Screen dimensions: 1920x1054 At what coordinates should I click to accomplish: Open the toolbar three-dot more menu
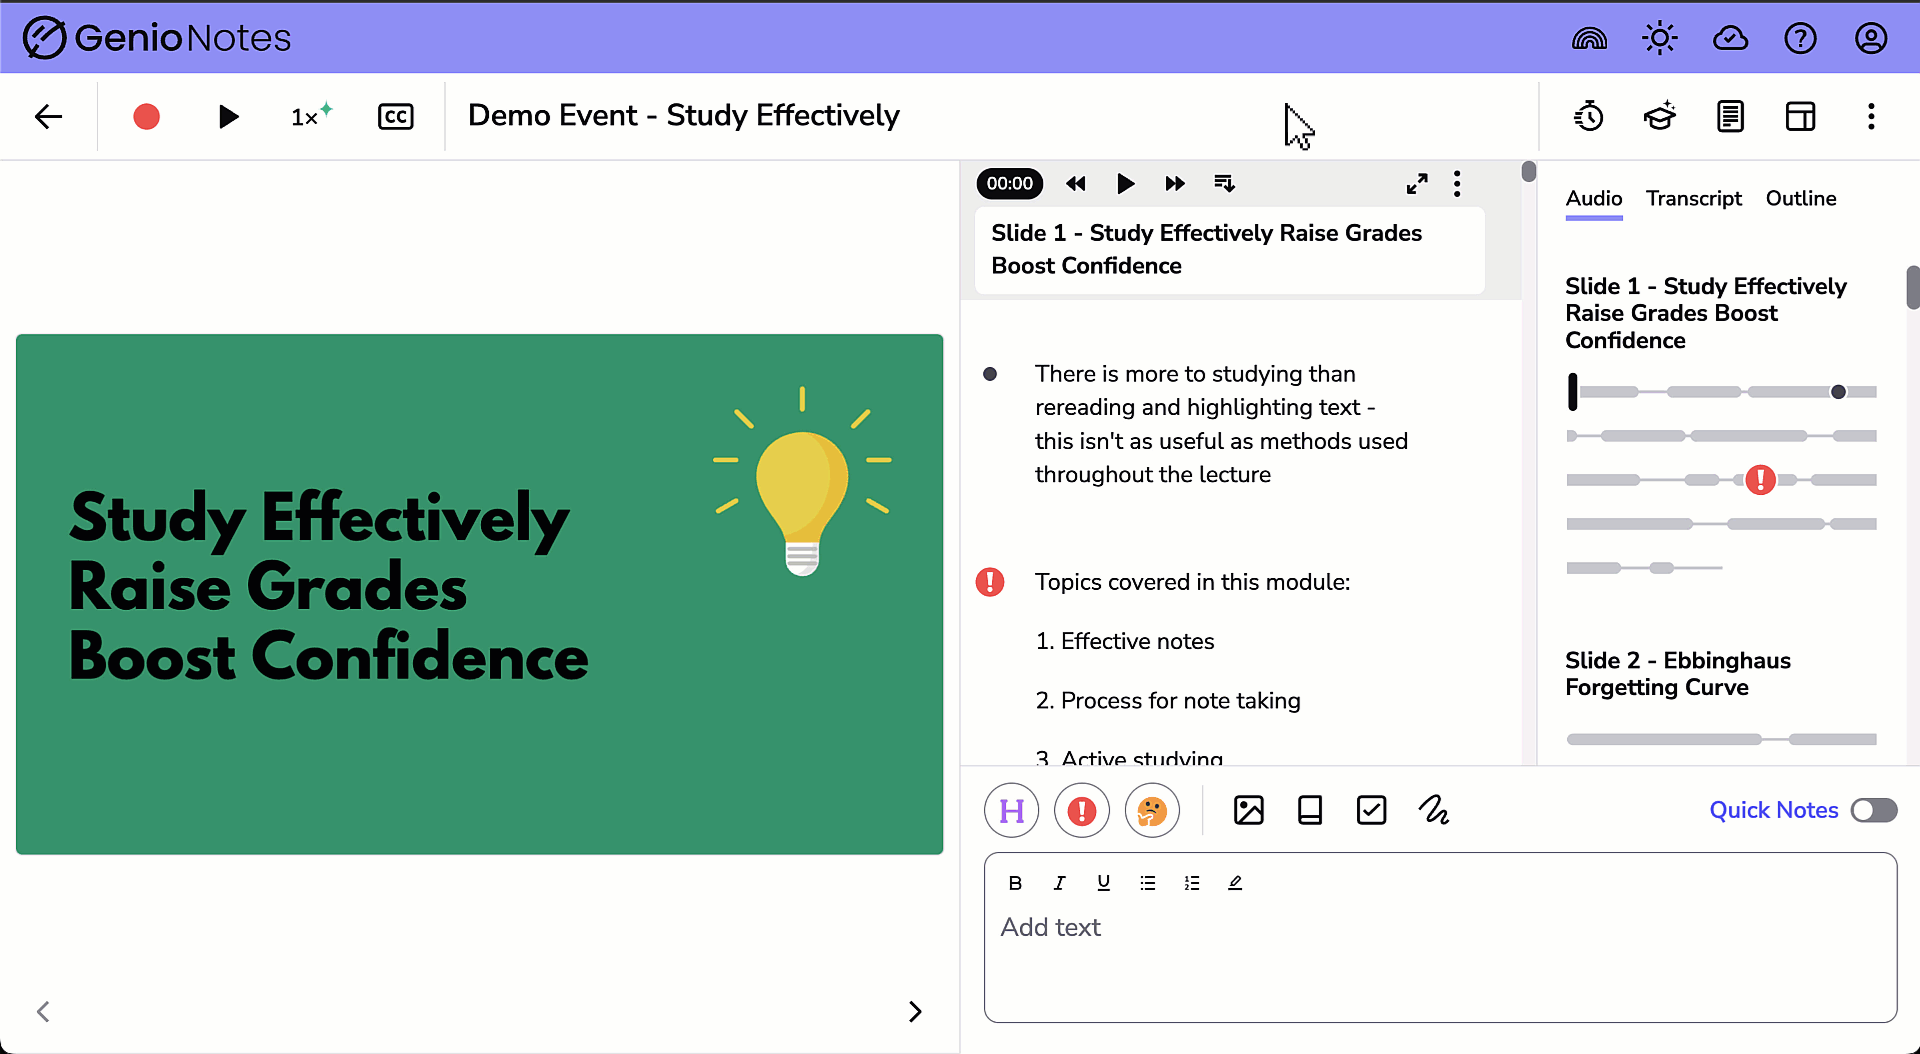point(1871,117)
